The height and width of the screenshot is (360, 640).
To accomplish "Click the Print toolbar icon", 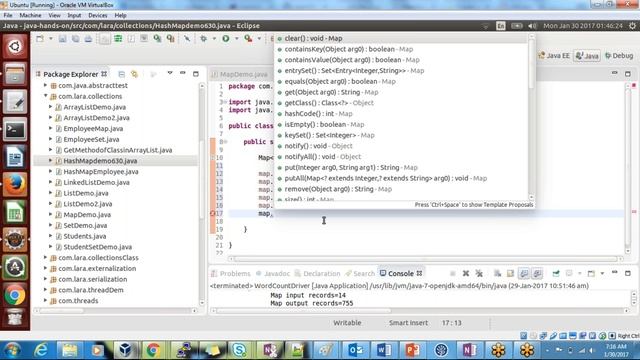I will pos(88,39).
